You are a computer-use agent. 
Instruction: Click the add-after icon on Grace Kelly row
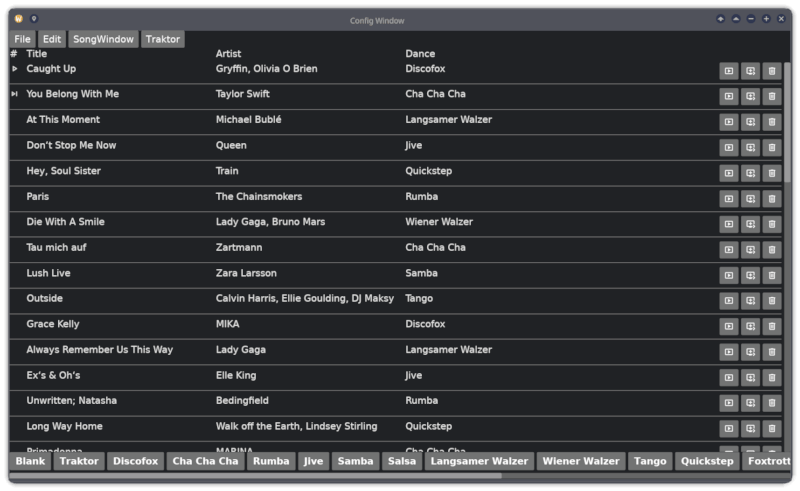[750, 327]
